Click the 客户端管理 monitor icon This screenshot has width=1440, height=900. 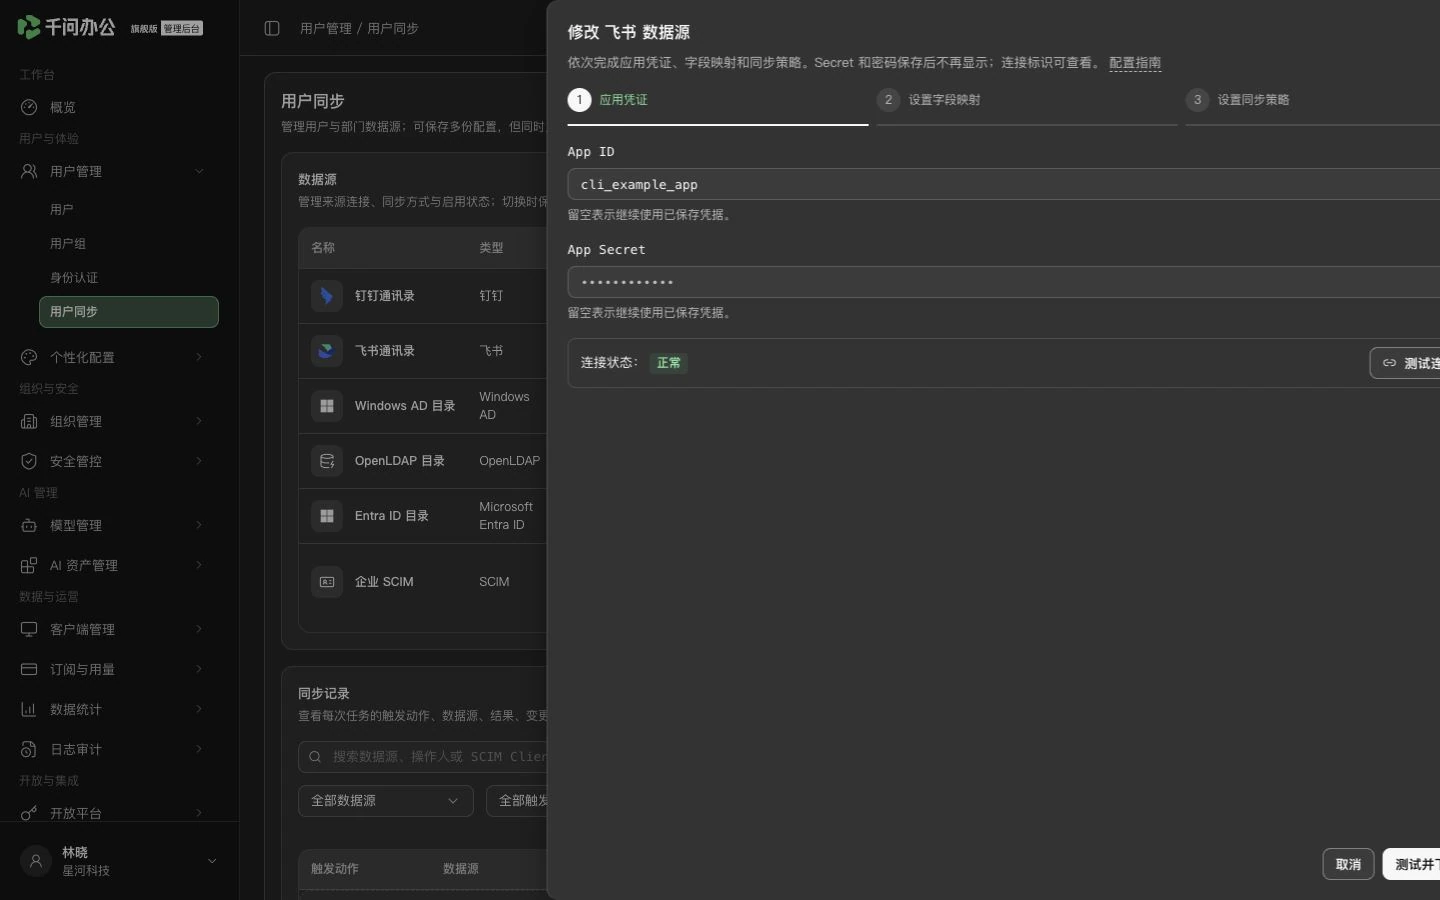click(29, 629)
